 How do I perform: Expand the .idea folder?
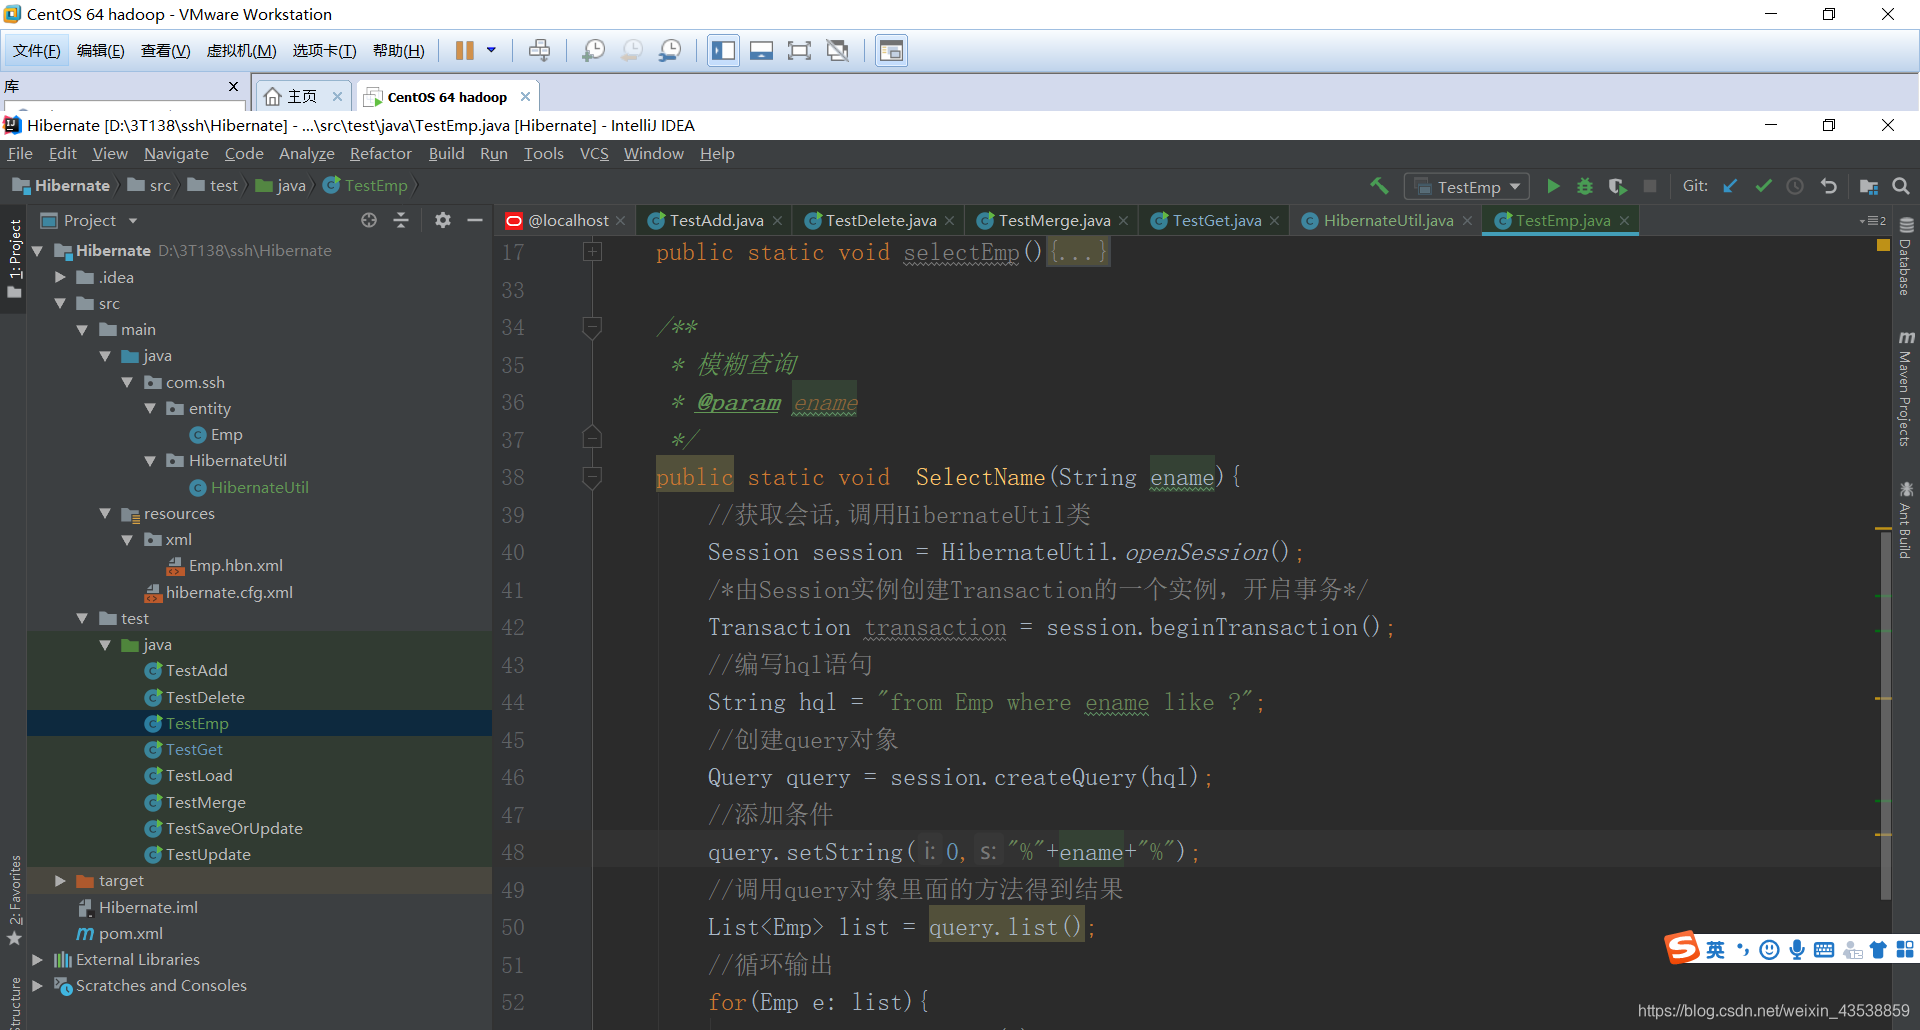(60, 277)
